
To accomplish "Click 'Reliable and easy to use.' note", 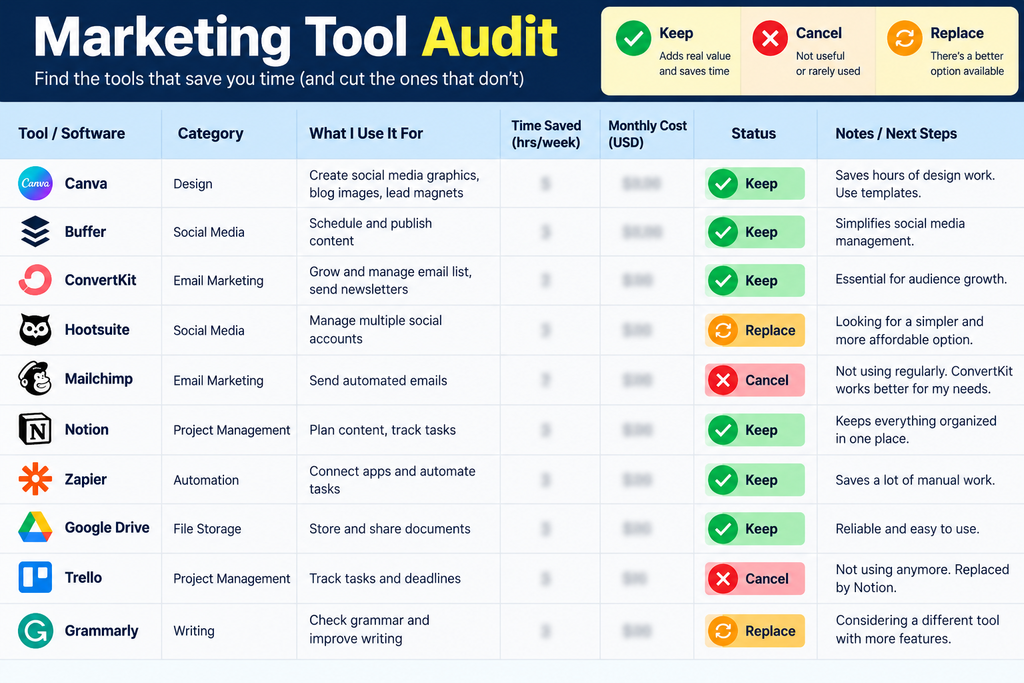I will (x=907, y=529).
